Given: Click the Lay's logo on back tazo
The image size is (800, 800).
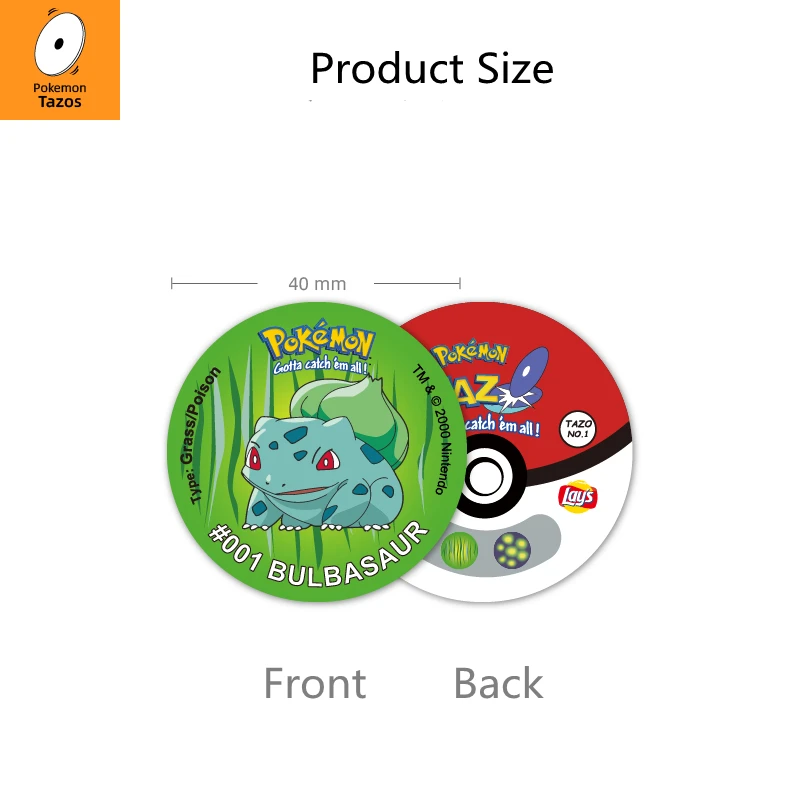Looking at the screenshot, I should [578, 496].
